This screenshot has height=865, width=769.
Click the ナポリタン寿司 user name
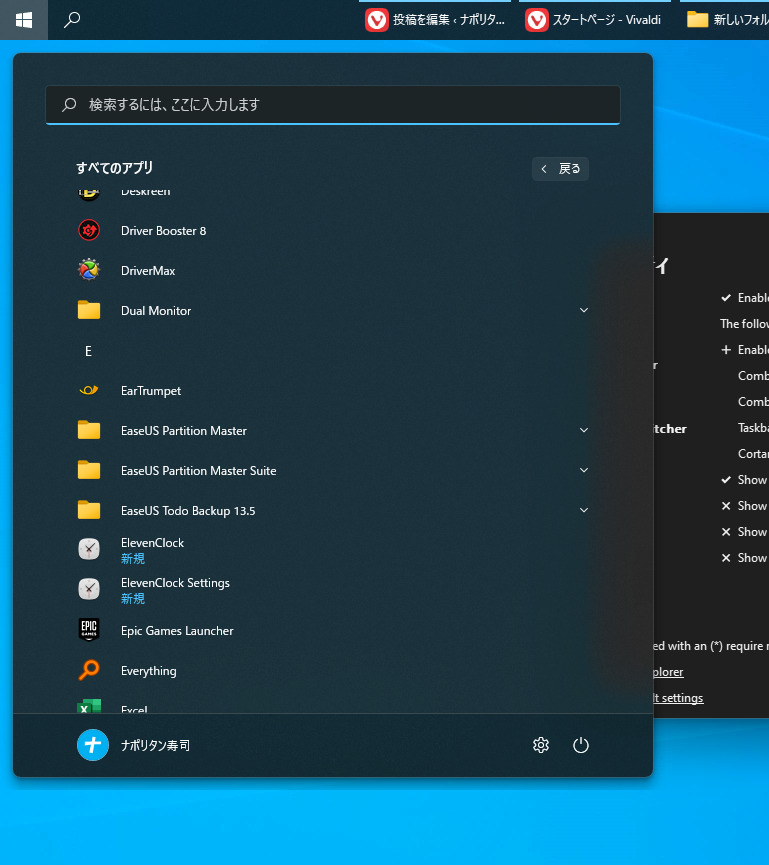(x=155, y=745)
